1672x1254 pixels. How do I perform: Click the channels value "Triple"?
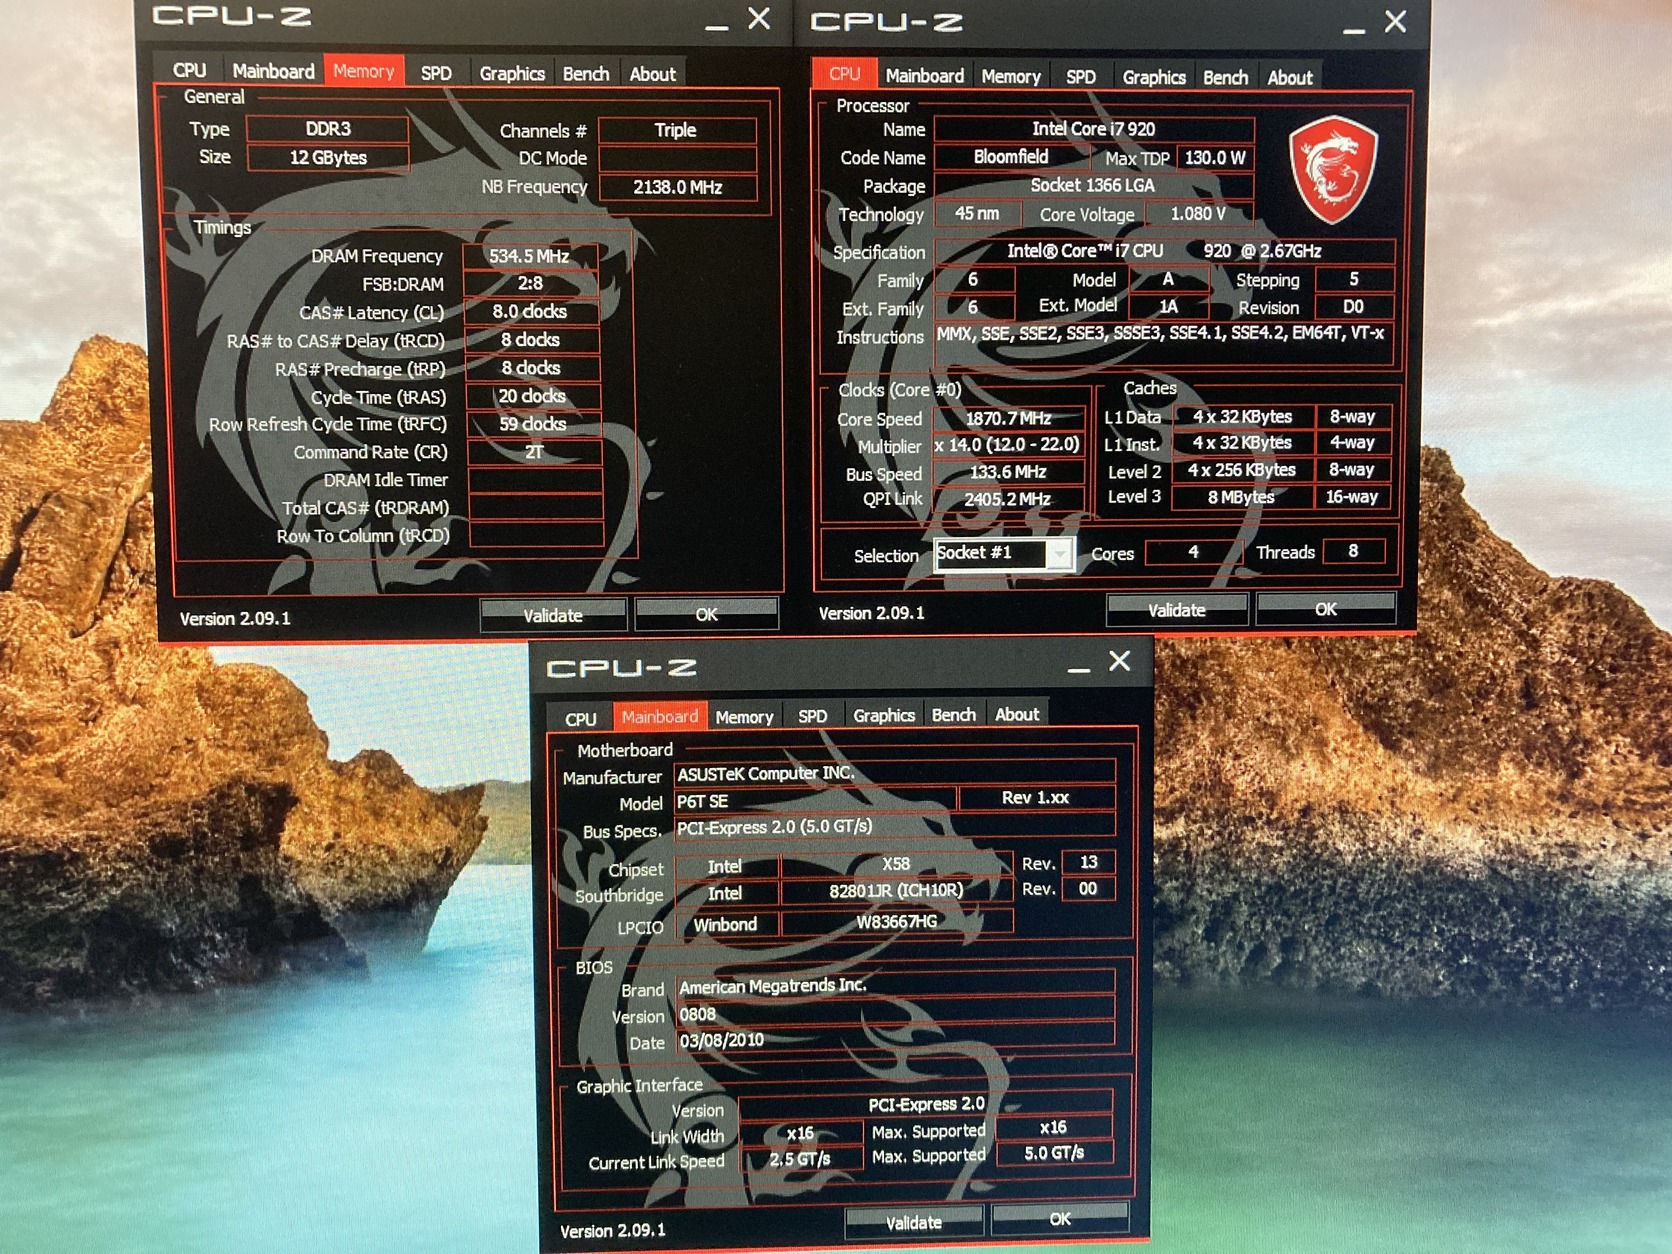click(x=676, y=130)
